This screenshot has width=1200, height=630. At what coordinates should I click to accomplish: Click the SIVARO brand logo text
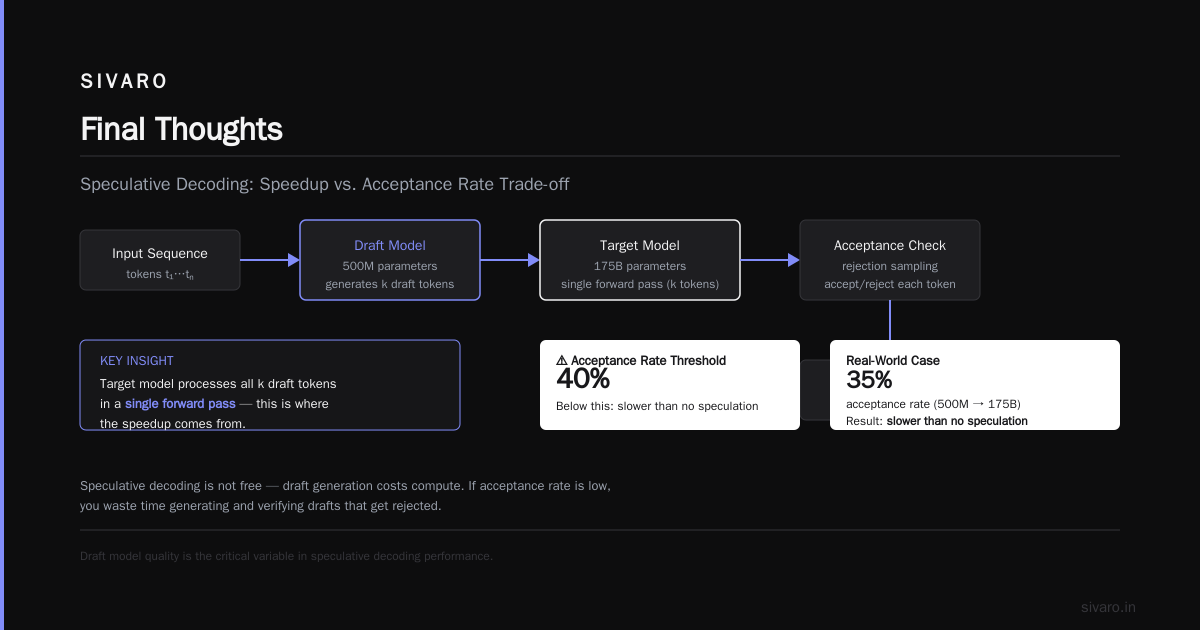coord(124,82)
